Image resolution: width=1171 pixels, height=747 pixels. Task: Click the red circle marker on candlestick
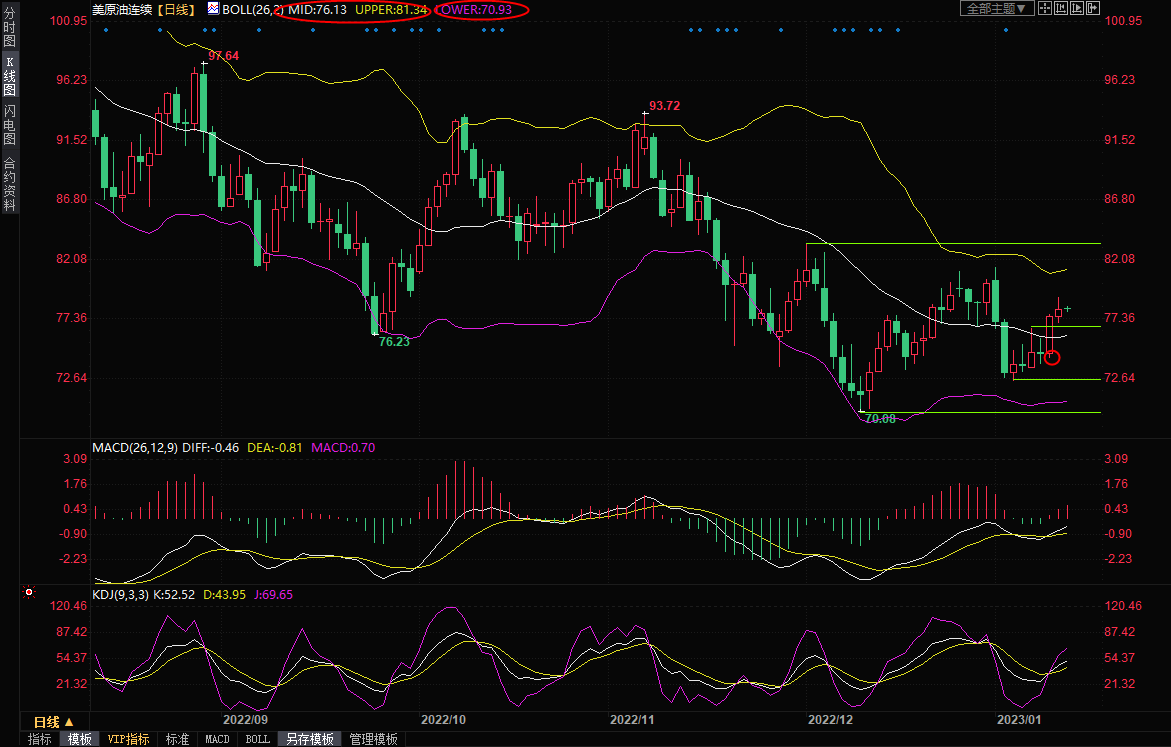(x=1052, y=357)
